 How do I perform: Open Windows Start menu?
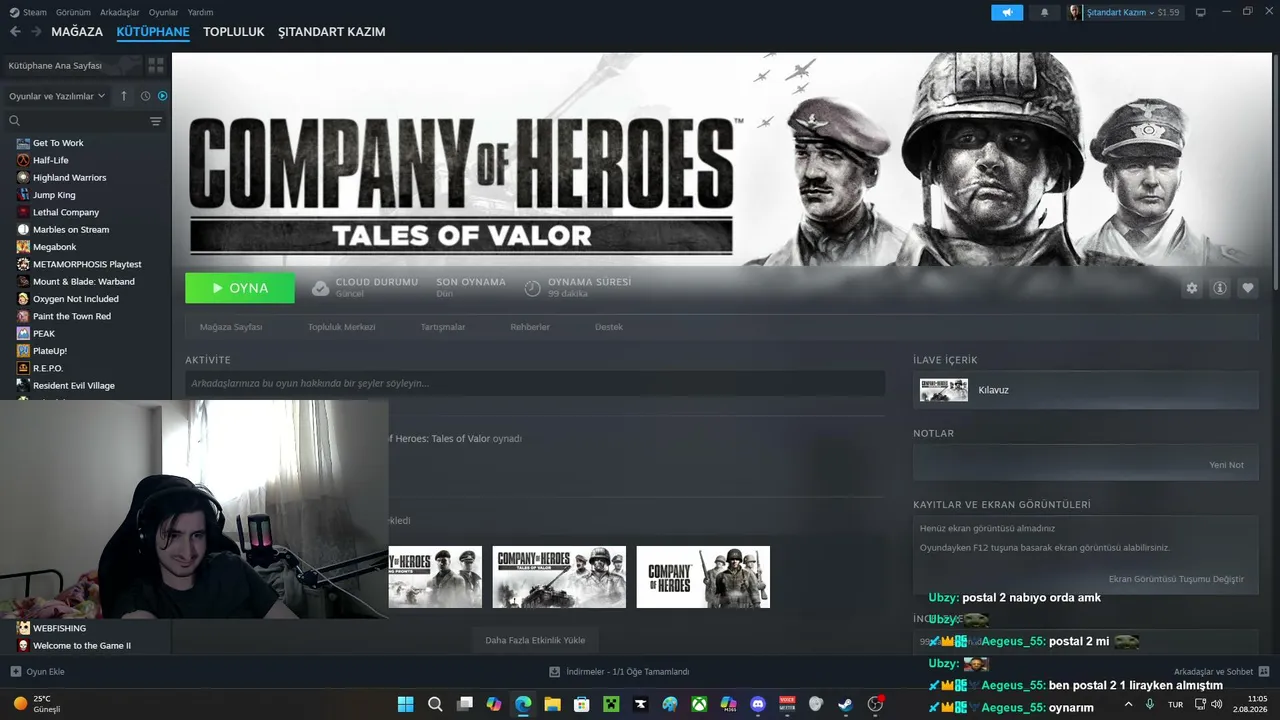click(406, 704)
